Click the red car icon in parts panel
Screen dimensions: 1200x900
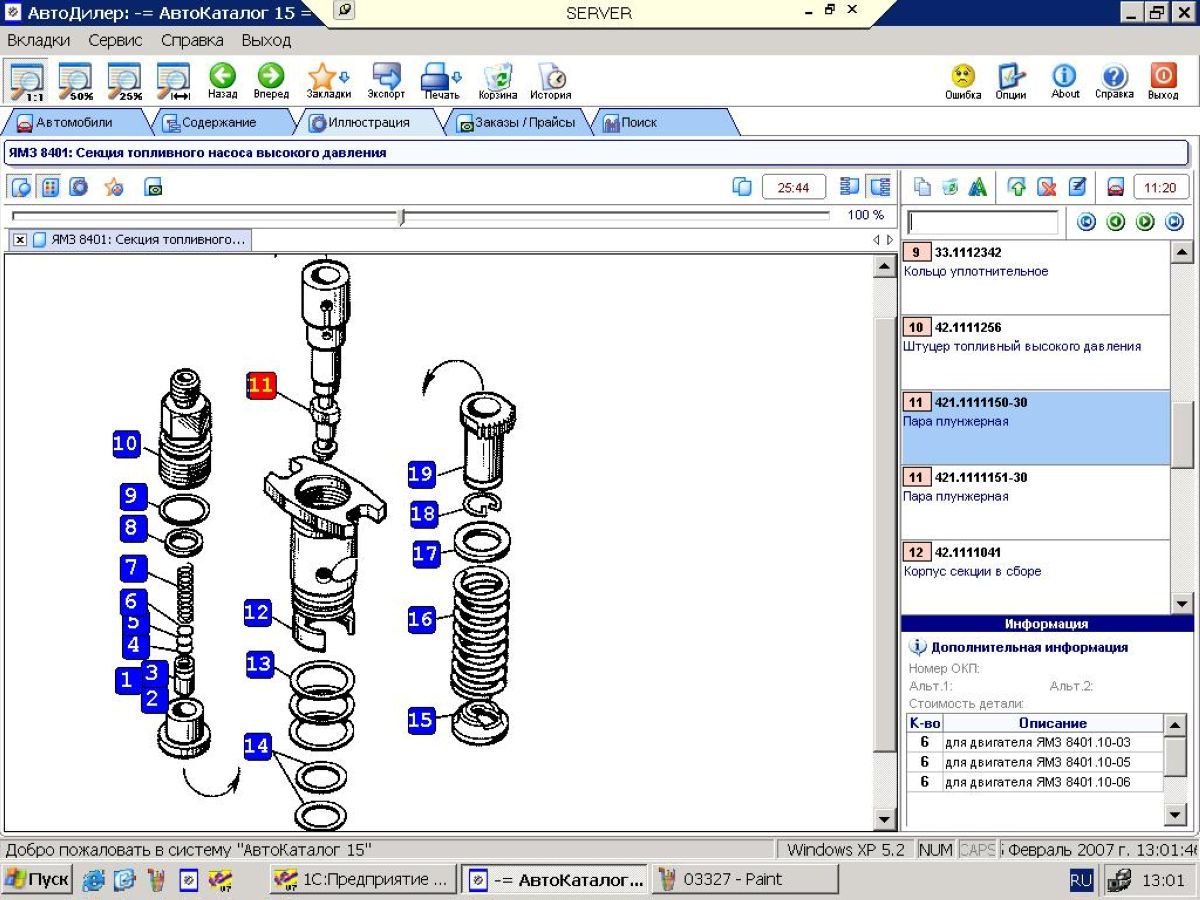tap(1116, 187)
